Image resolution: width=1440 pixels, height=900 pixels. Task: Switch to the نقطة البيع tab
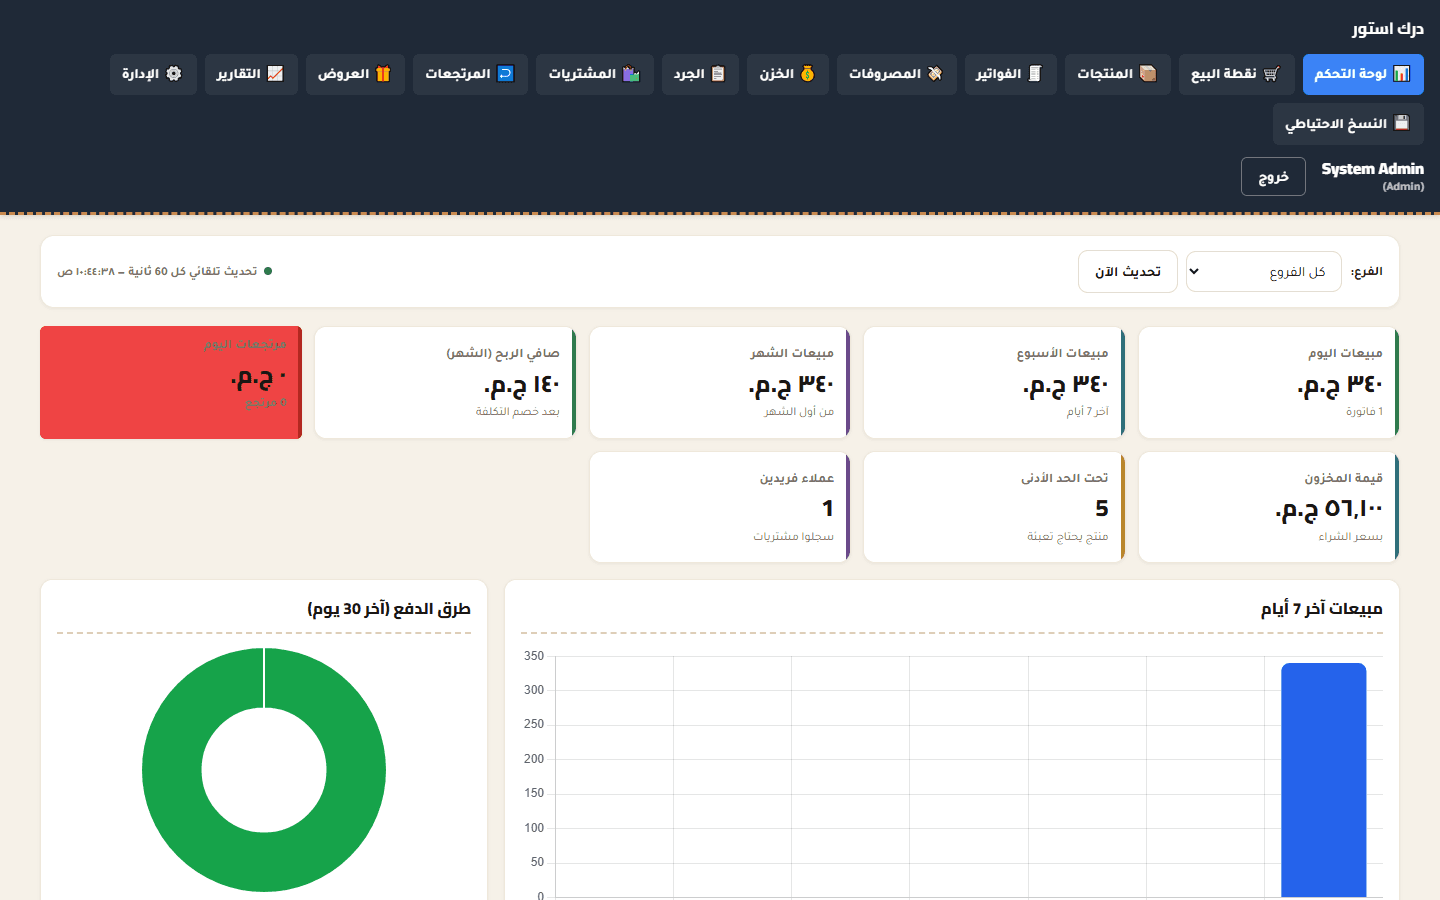pyautogui.click(x=1237, y=74)
